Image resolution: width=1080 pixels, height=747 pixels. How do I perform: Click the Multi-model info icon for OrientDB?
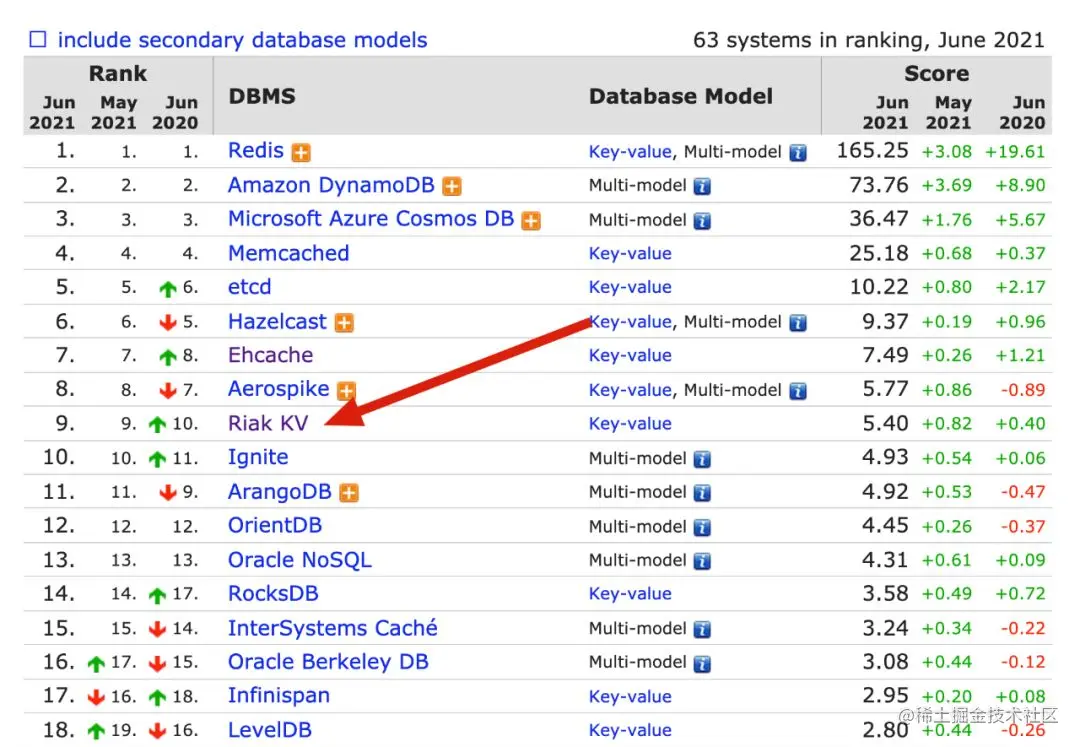click(x=702, y=527)
